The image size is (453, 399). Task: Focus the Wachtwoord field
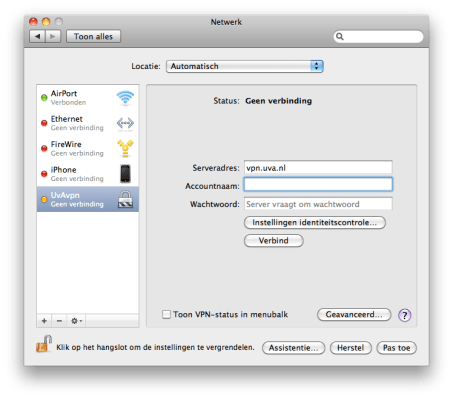coord(318,204)
